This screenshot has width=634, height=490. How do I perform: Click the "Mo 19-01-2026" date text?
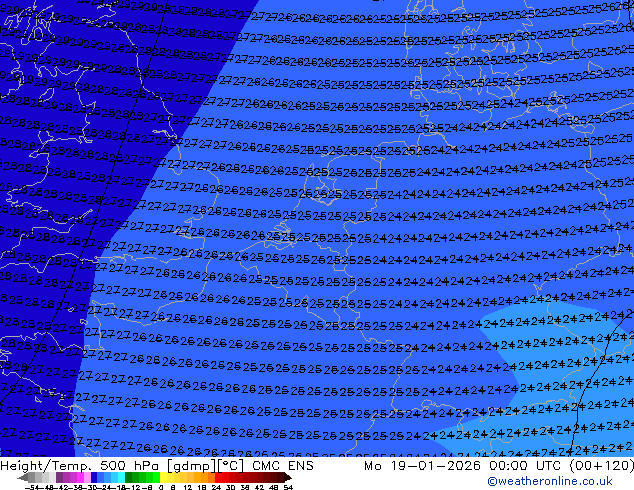422,466
